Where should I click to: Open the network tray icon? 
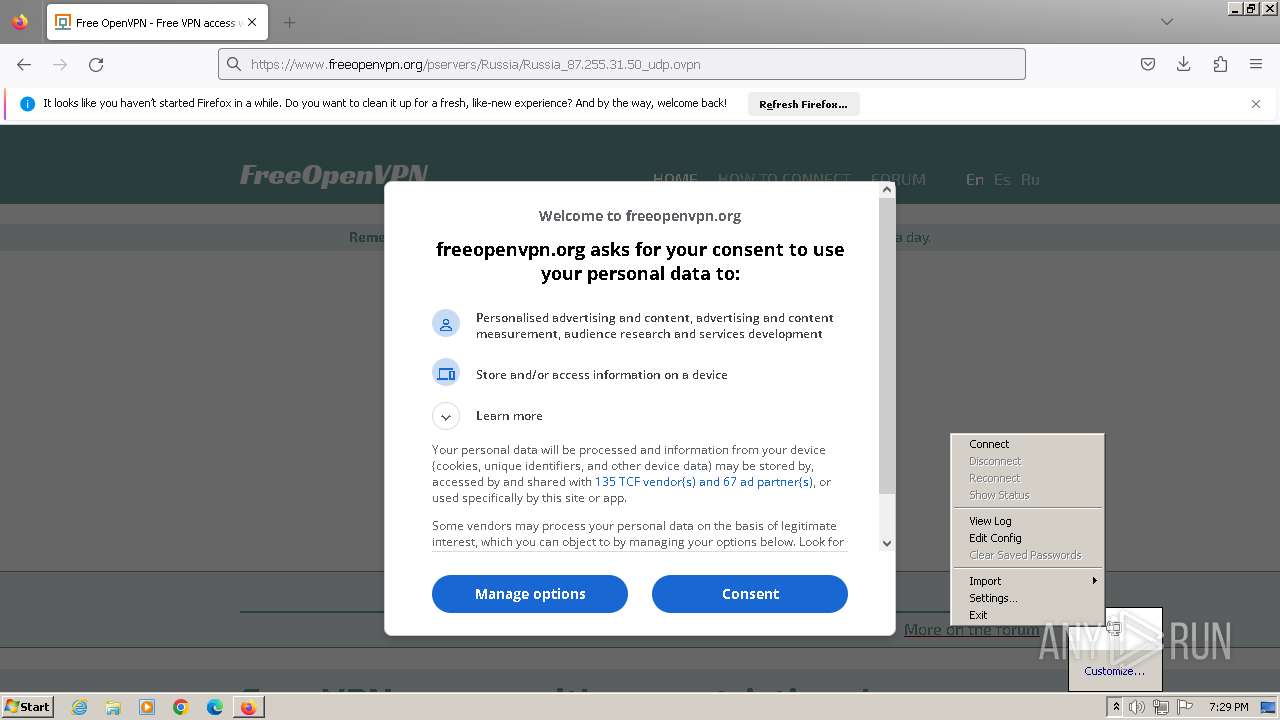pyautogui.click(x=1160, y=707)
